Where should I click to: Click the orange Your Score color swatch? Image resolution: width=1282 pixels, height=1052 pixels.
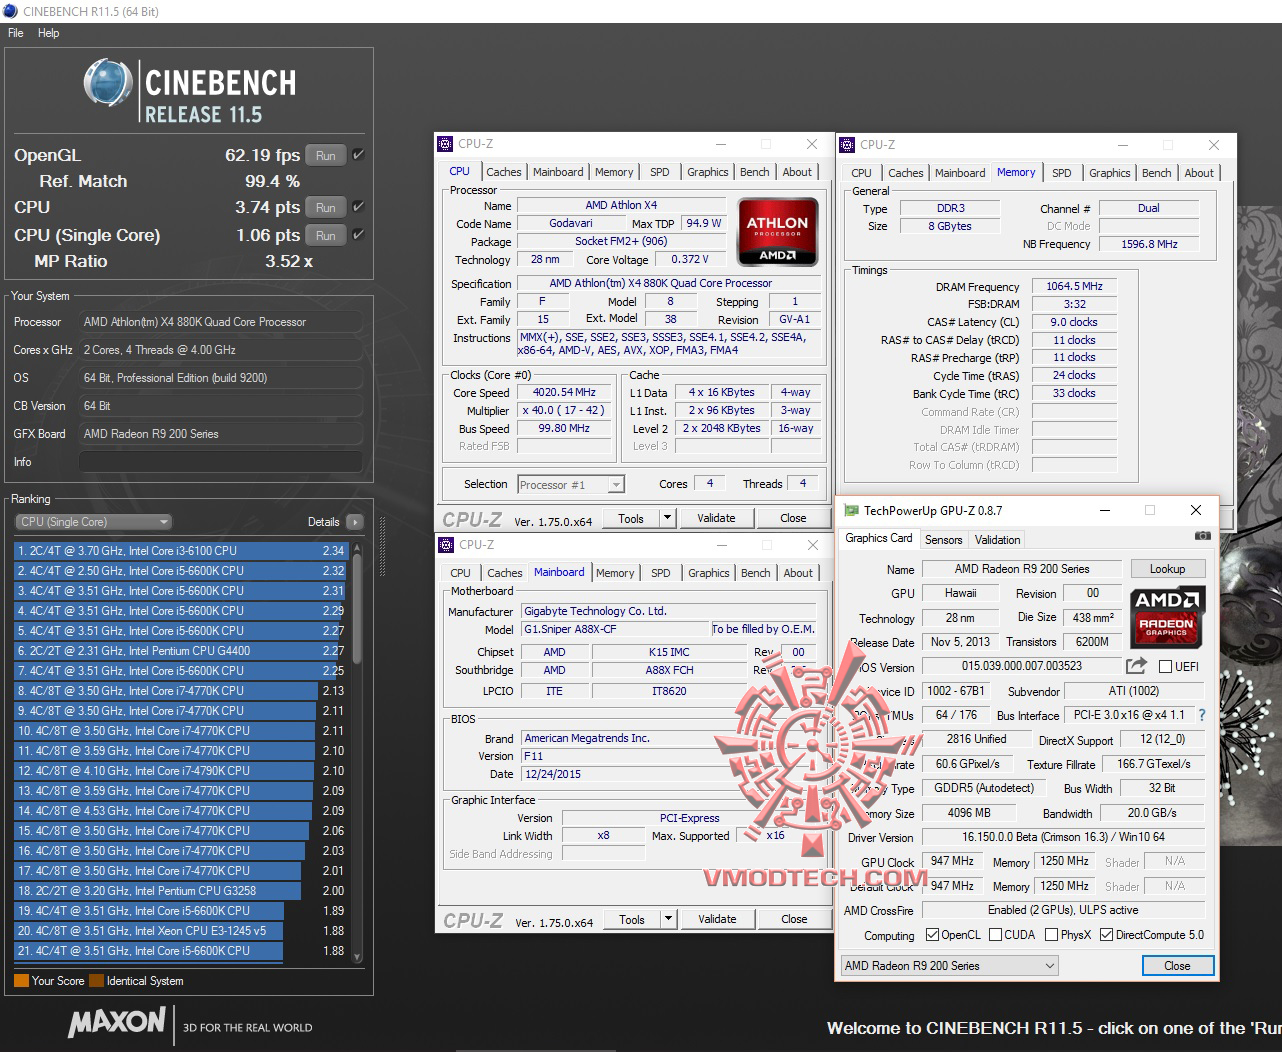(21, 981)
